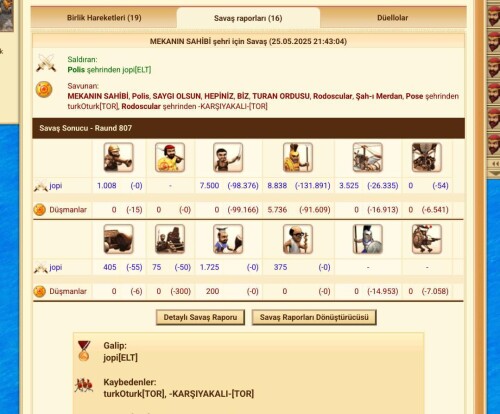Click the top advisor portrait in right sidebar
The image size is (500, 414).
(x=494, y=16)
